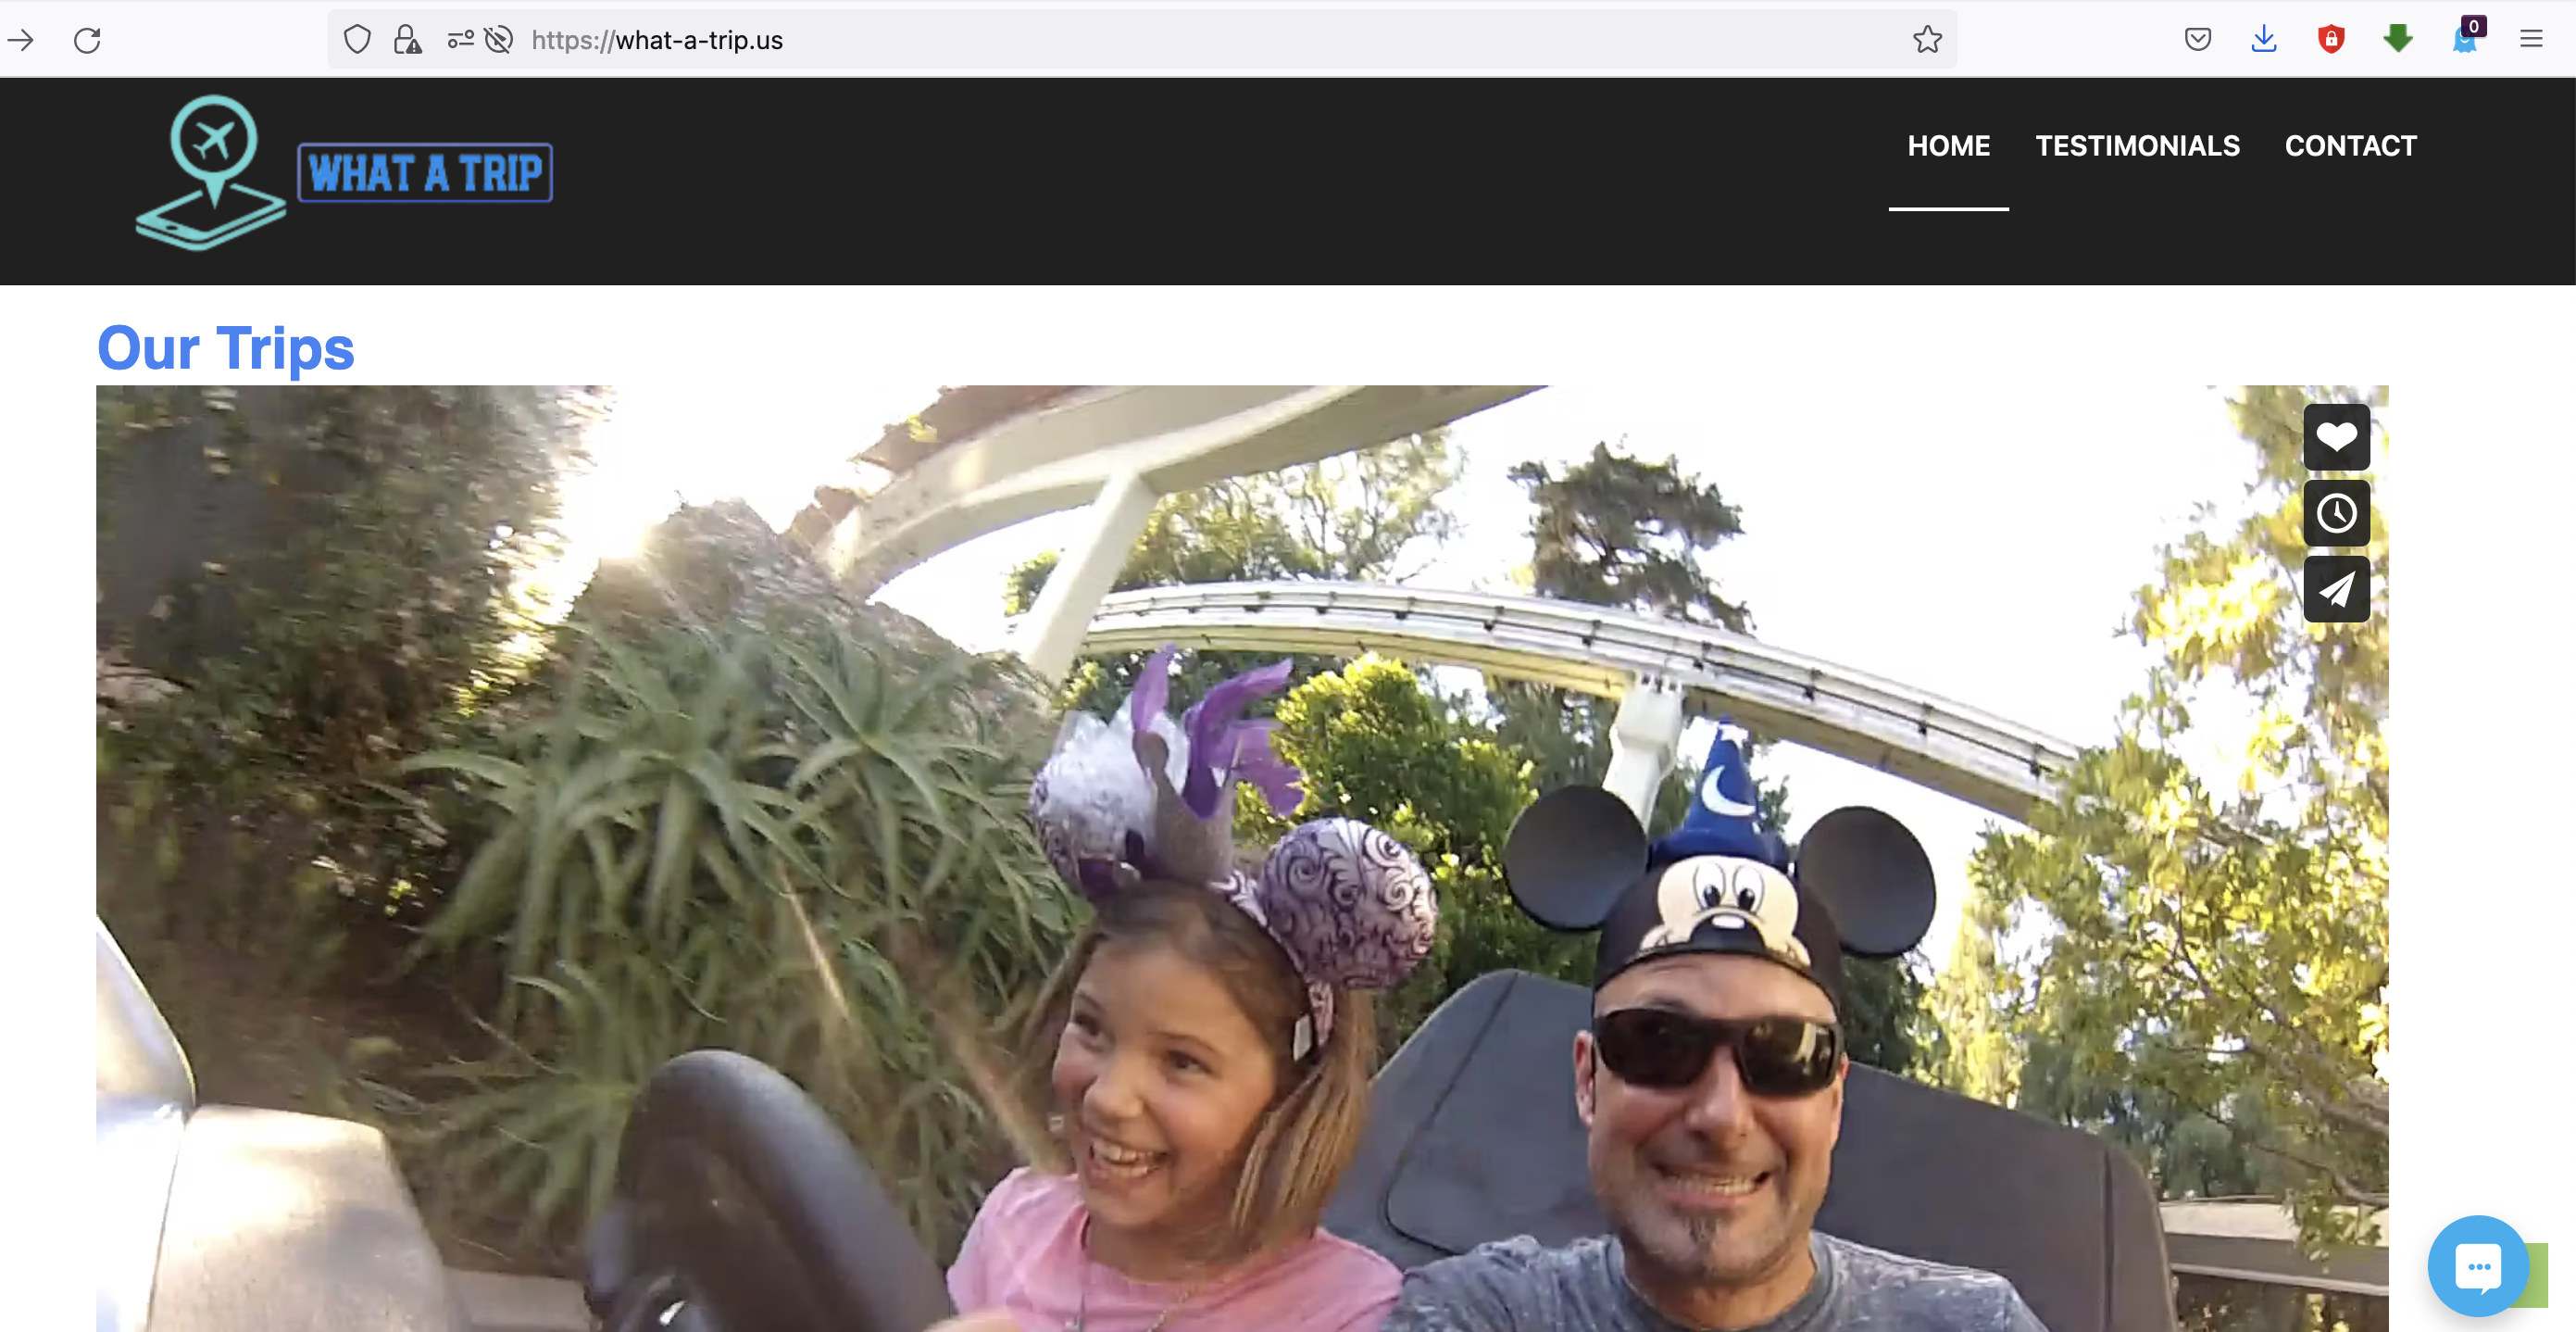Open the notification bell extension
This screenshot has height=1332, width=2576.
(x=2464, y=40)
